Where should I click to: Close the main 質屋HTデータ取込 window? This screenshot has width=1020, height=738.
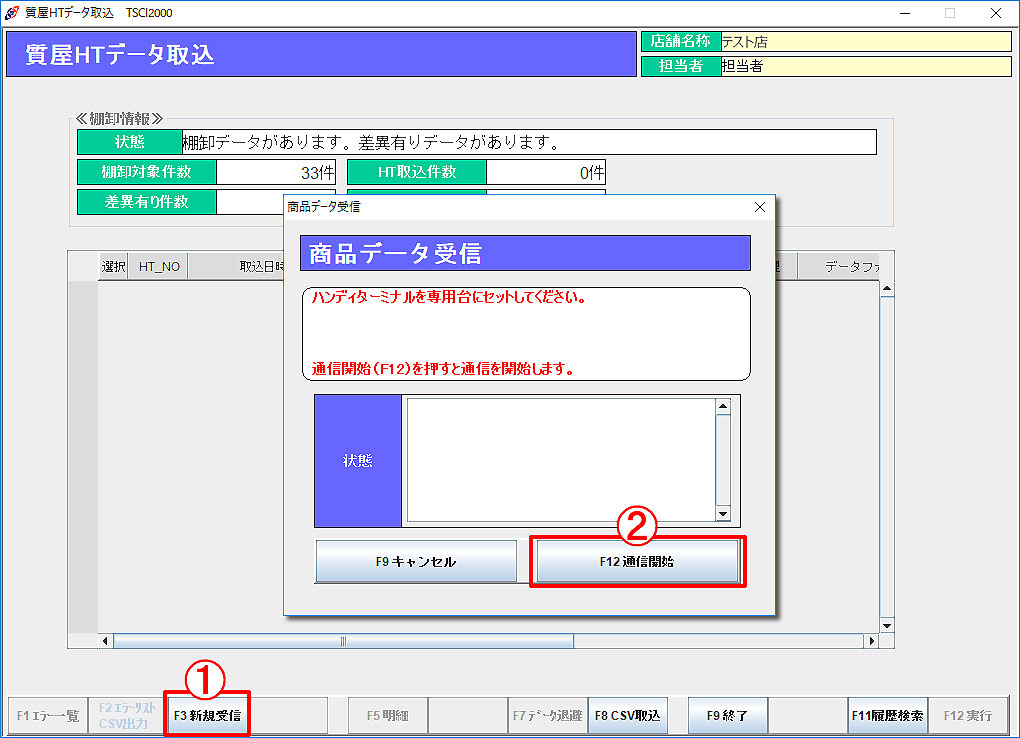pyautogui.click(x=996, y=13)
